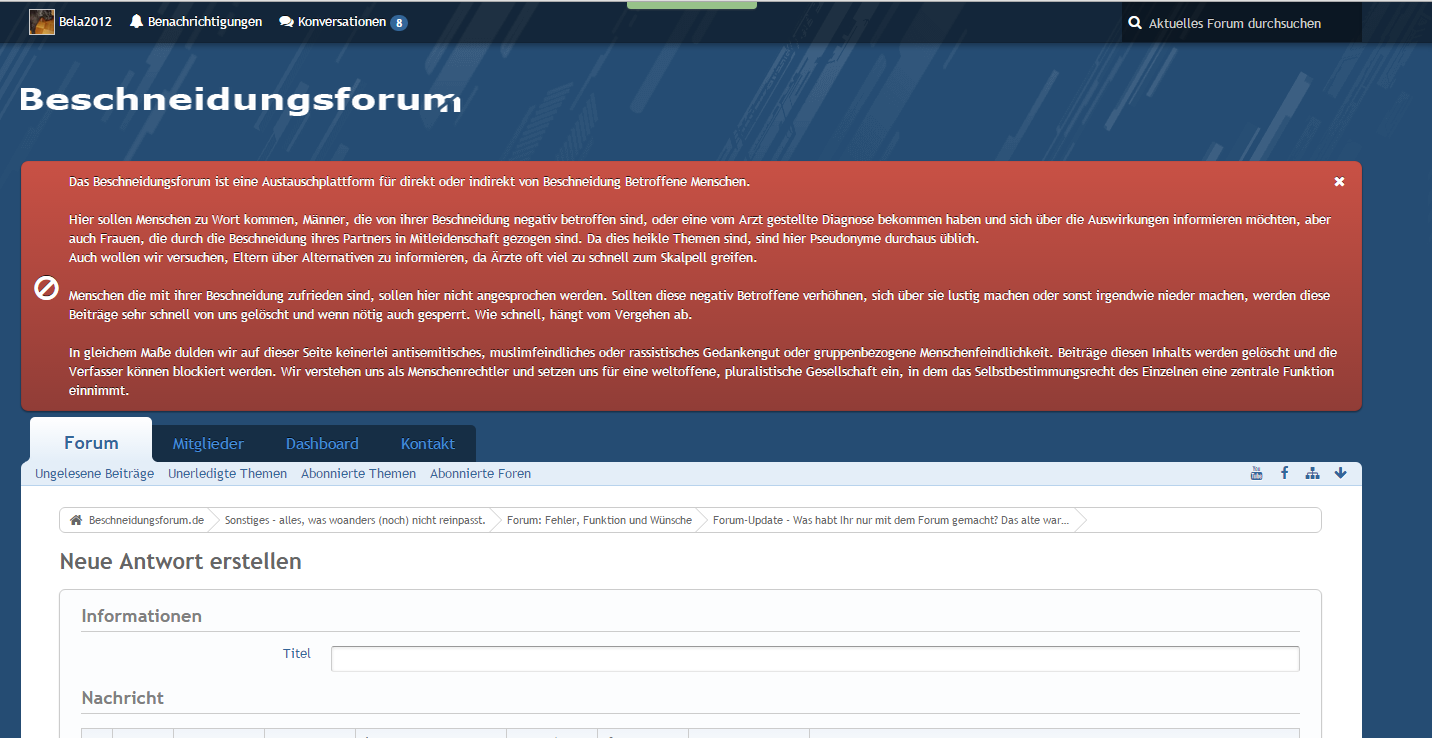Image resolution: width=1432 pixels, height=738 pixels.
Task: Open the sitemap icon
Action: click(x=1313, y=473)
